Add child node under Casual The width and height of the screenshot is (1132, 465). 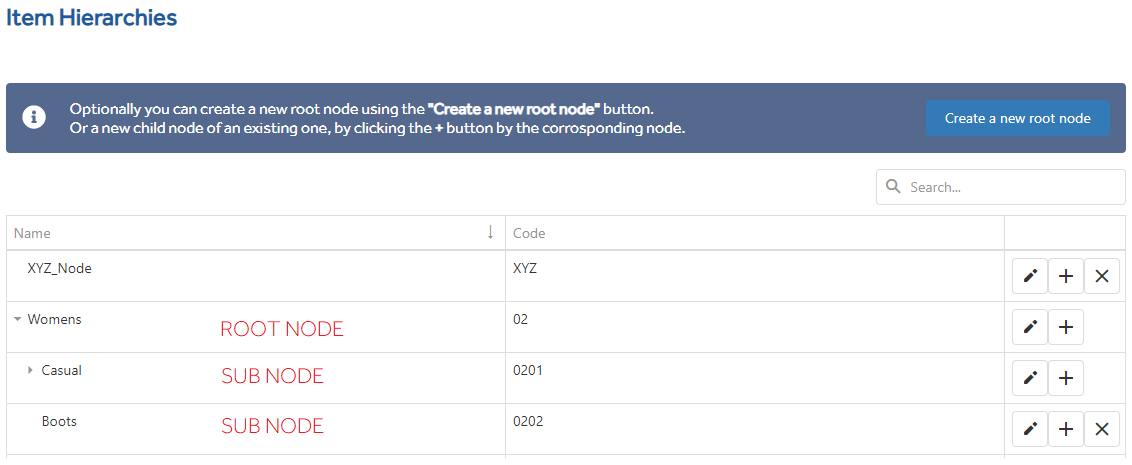coord(1066,378)
